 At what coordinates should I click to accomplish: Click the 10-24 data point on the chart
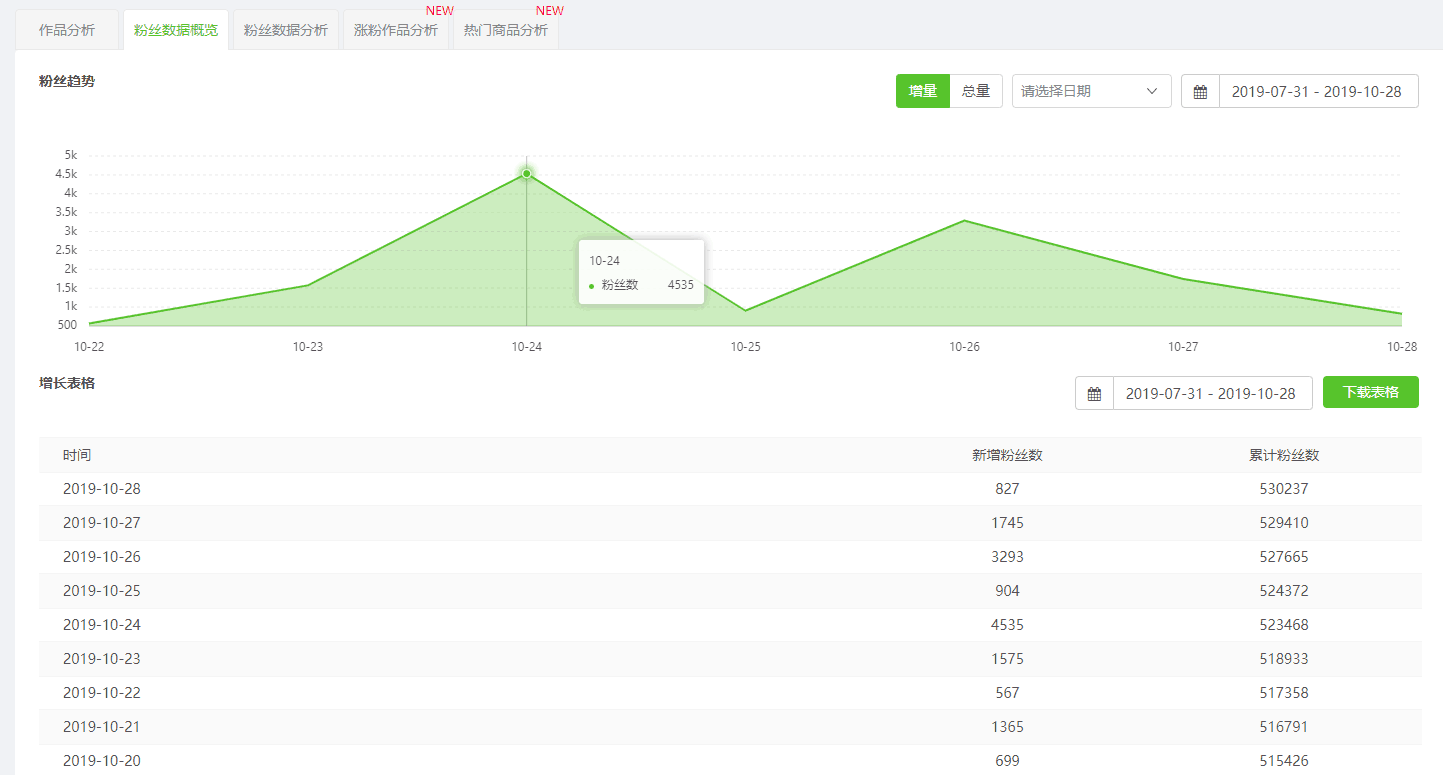point(527,174)
